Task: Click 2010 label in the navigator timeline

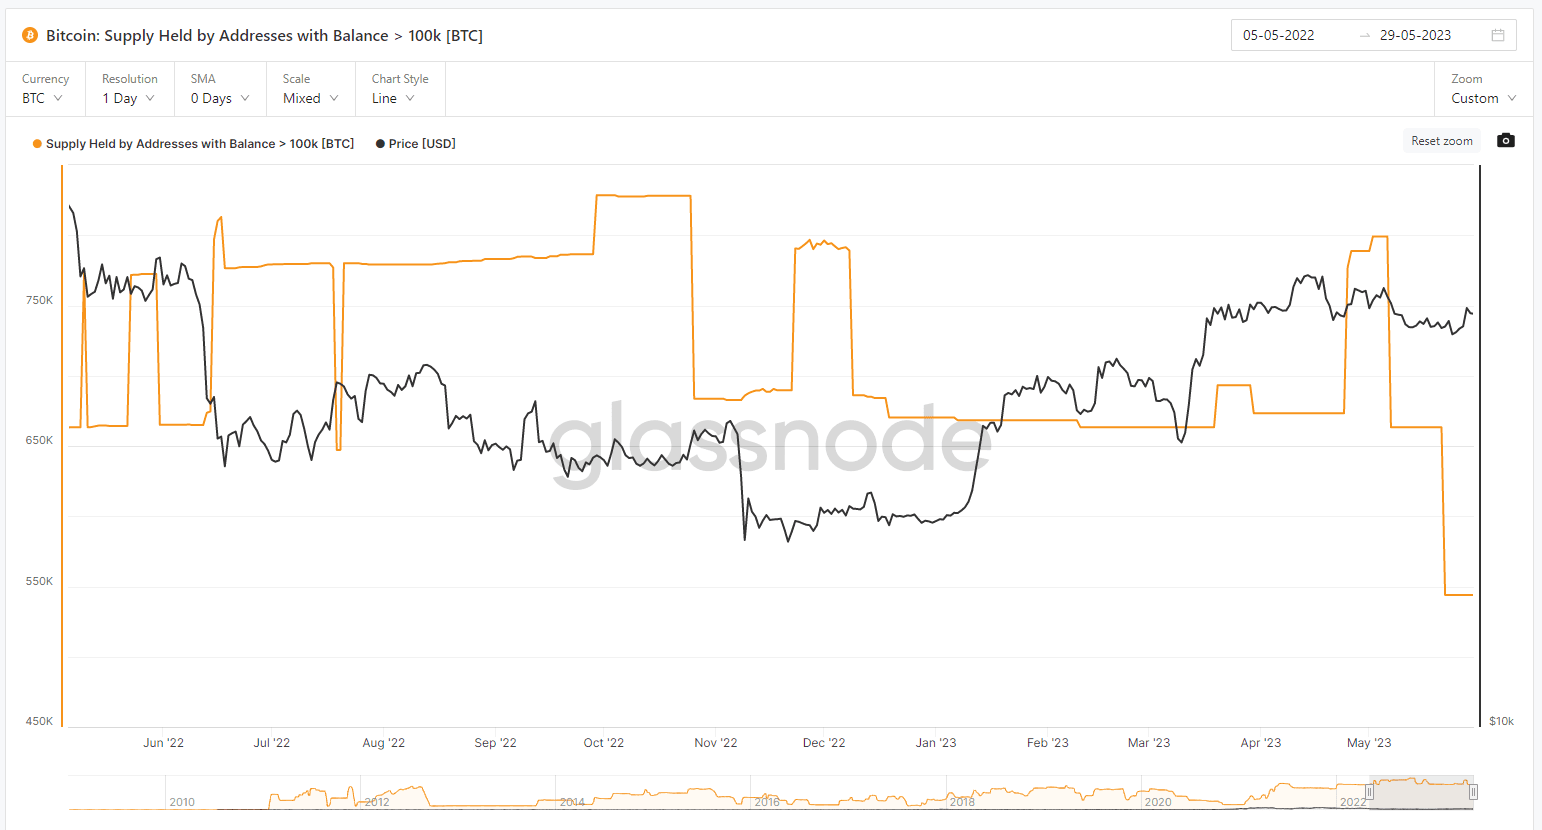Action: click(182, 802)
